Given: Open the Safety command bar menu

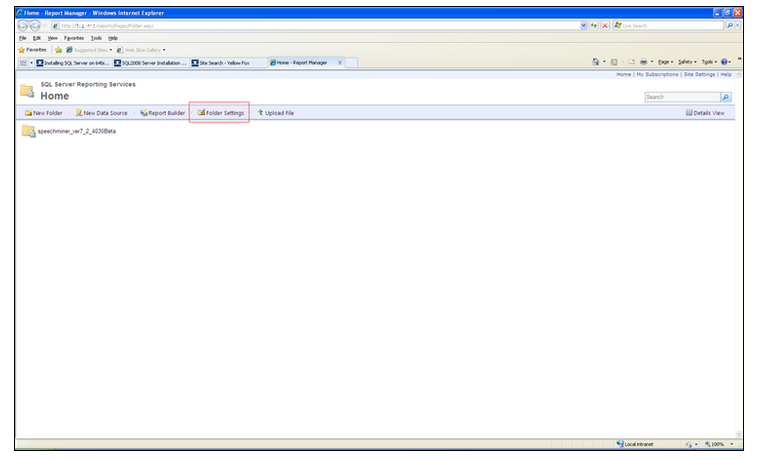Looking at the screenshot, I should (x=687, y=62).
